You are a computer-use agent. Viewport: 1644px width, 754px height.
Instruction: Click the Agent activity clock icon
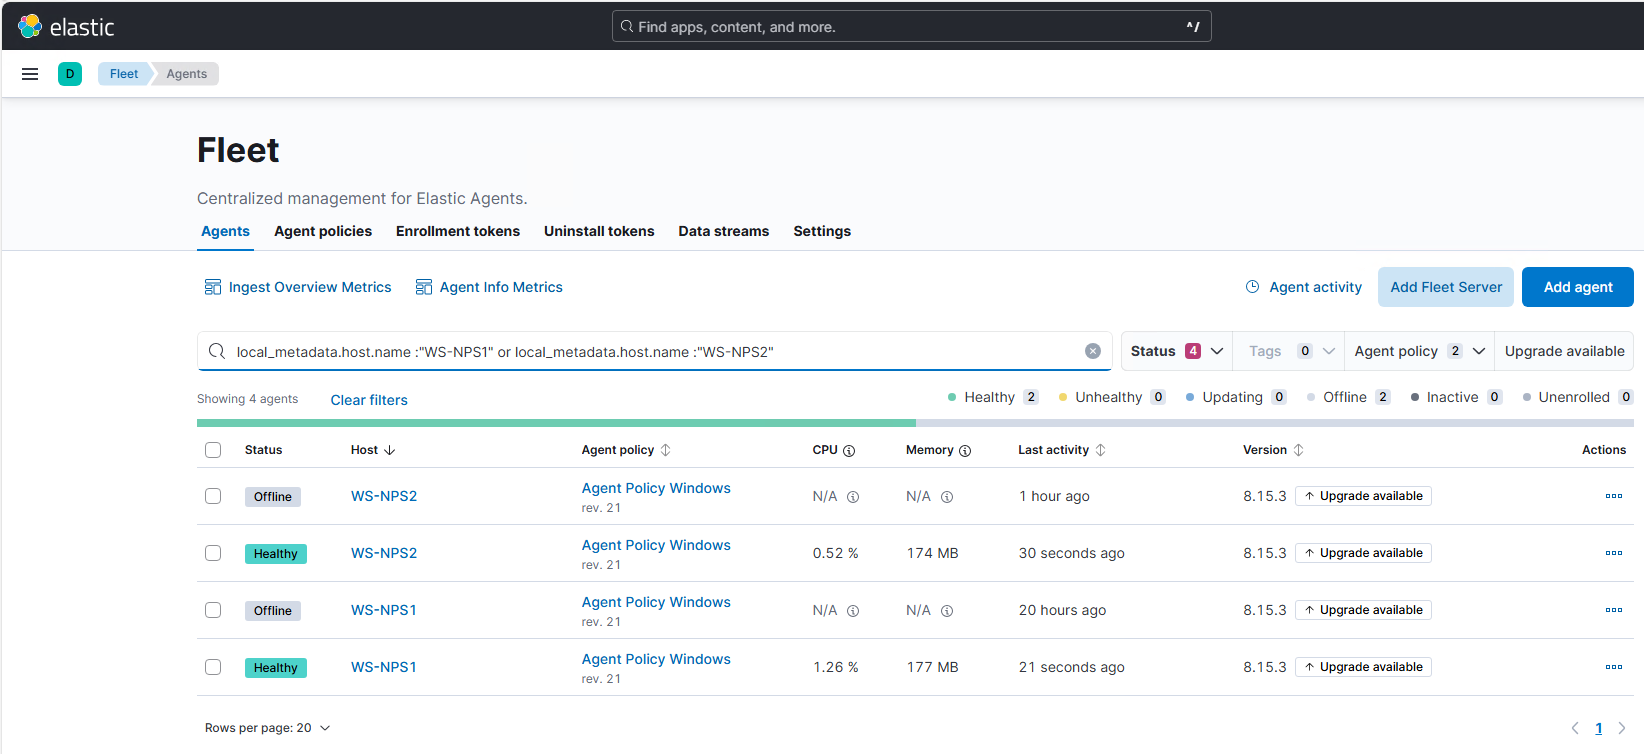(1252, 287)
